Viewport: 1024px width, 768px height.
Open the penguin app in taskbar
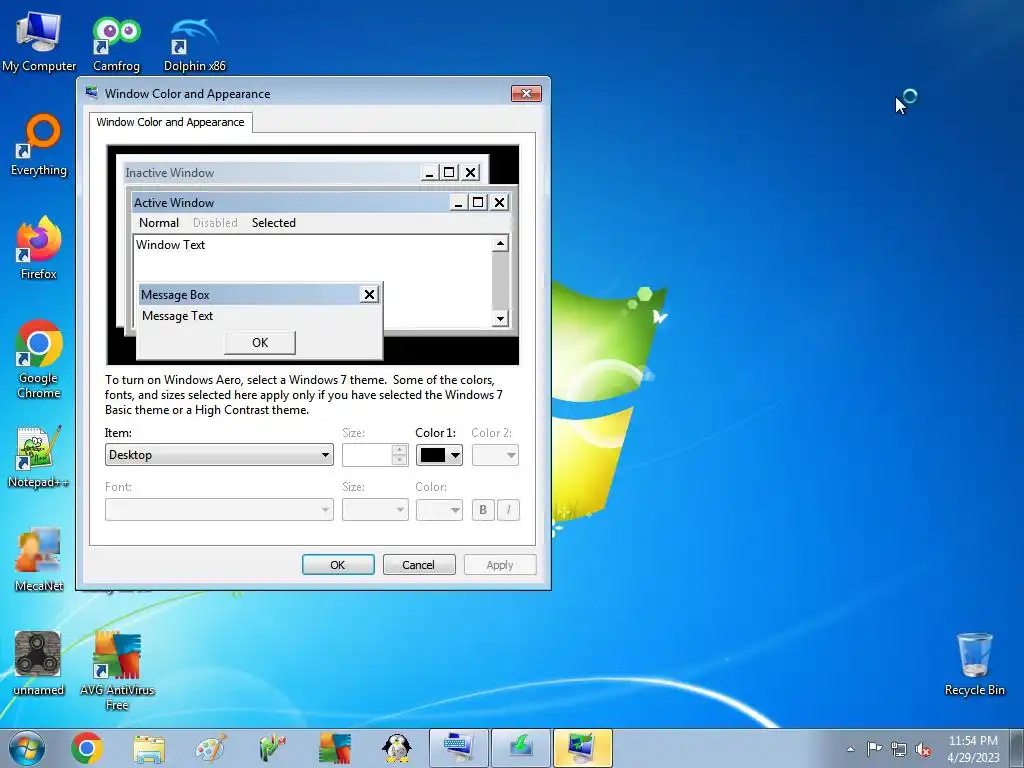[x=396, y=748]
